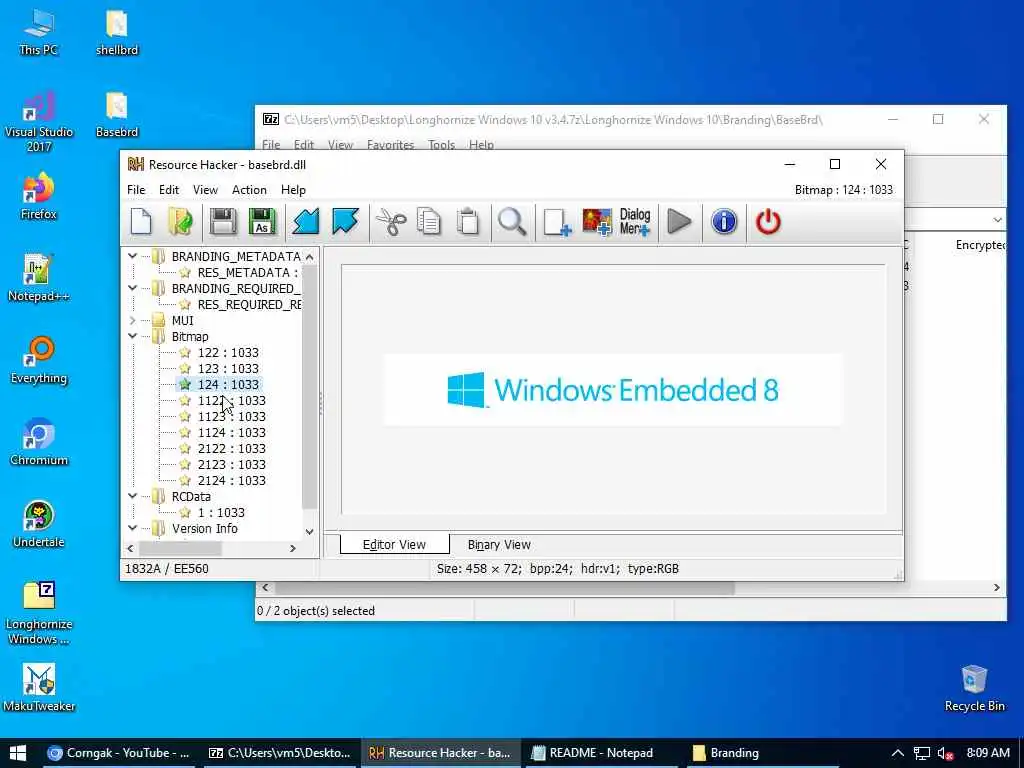Click the blue bookmark down-arrow toolbar icon
Viewport: 1024px width, 768px height.
click(345, 222)
